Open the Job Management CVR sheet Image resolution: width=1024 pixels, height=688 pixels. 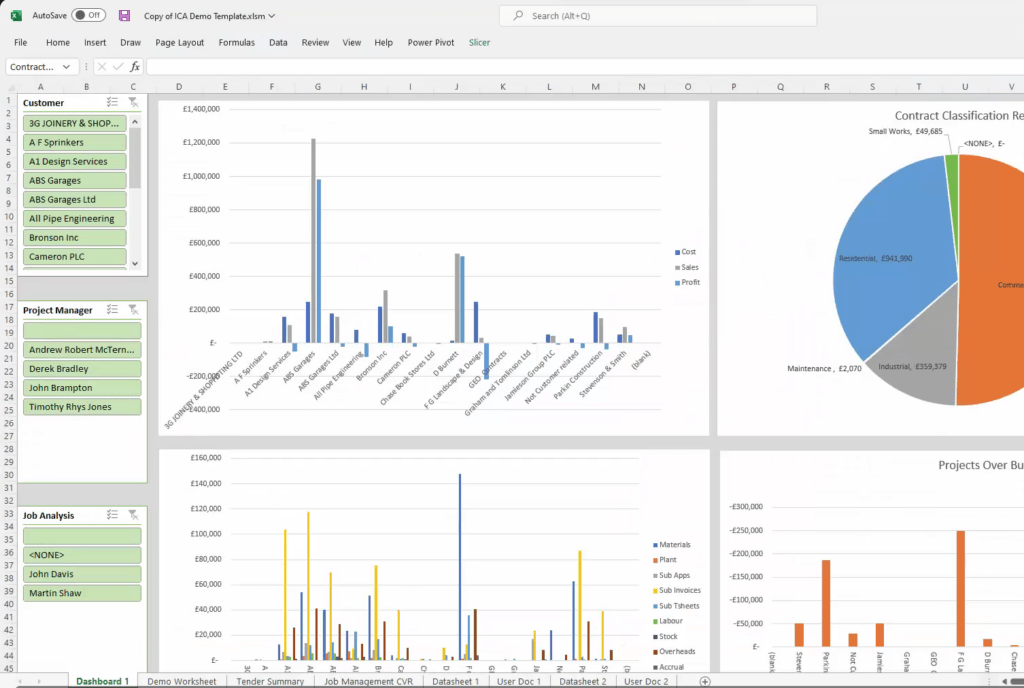coord(368,681)
